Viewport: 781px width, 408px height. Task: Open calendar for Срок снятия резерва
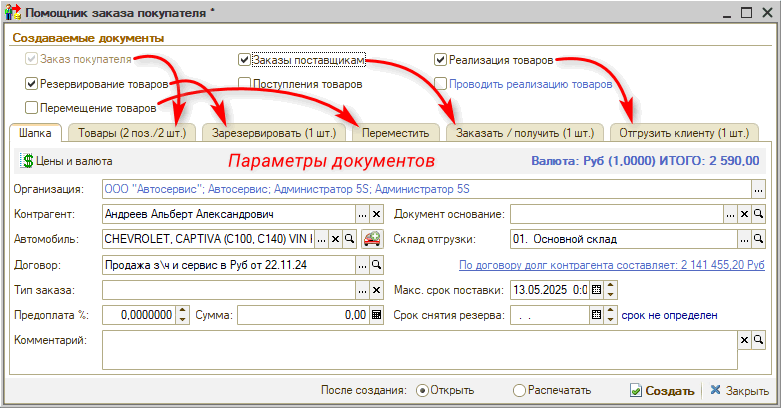coord(597,315)
